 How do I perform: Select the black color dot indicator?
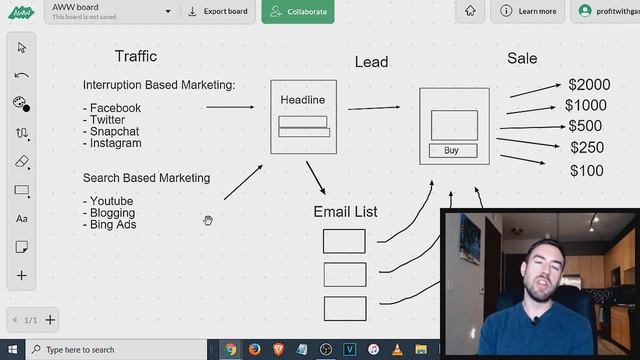pos(26,109)
